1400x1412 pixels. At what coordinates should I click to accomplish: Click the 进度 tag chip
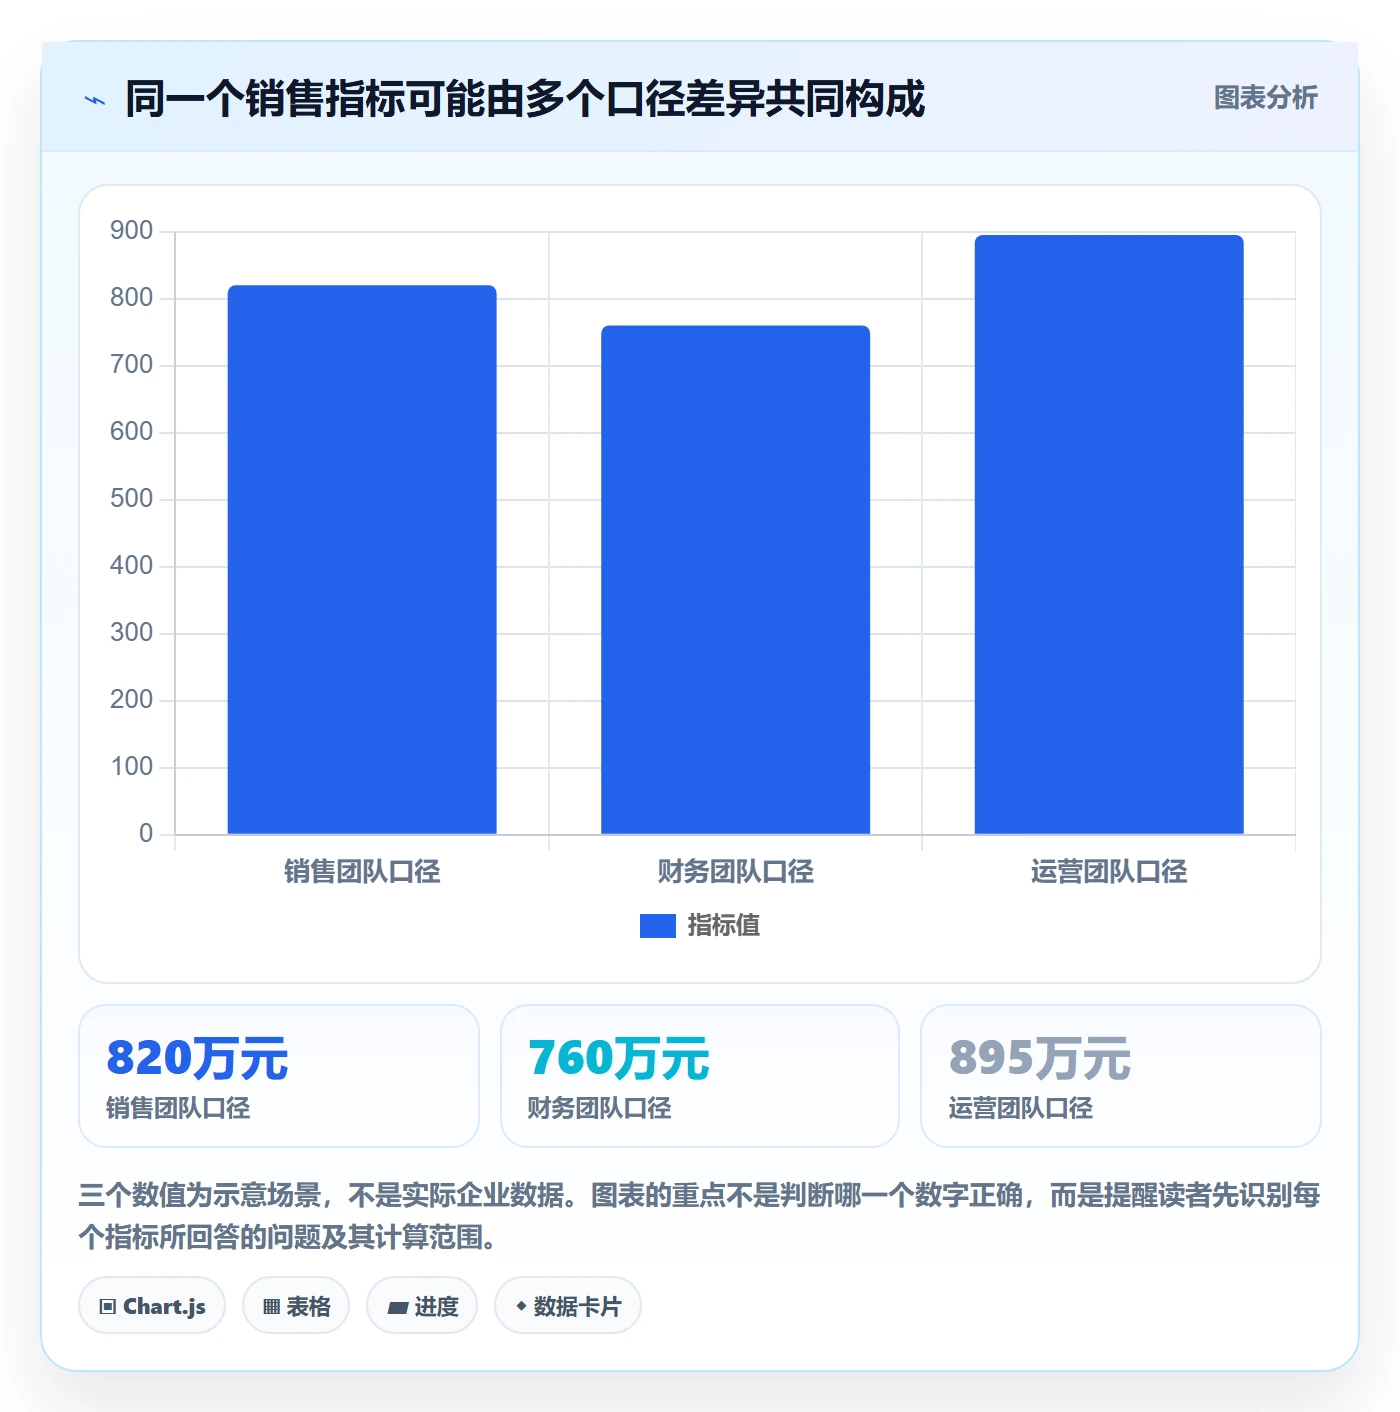[x=422, y=1305]
